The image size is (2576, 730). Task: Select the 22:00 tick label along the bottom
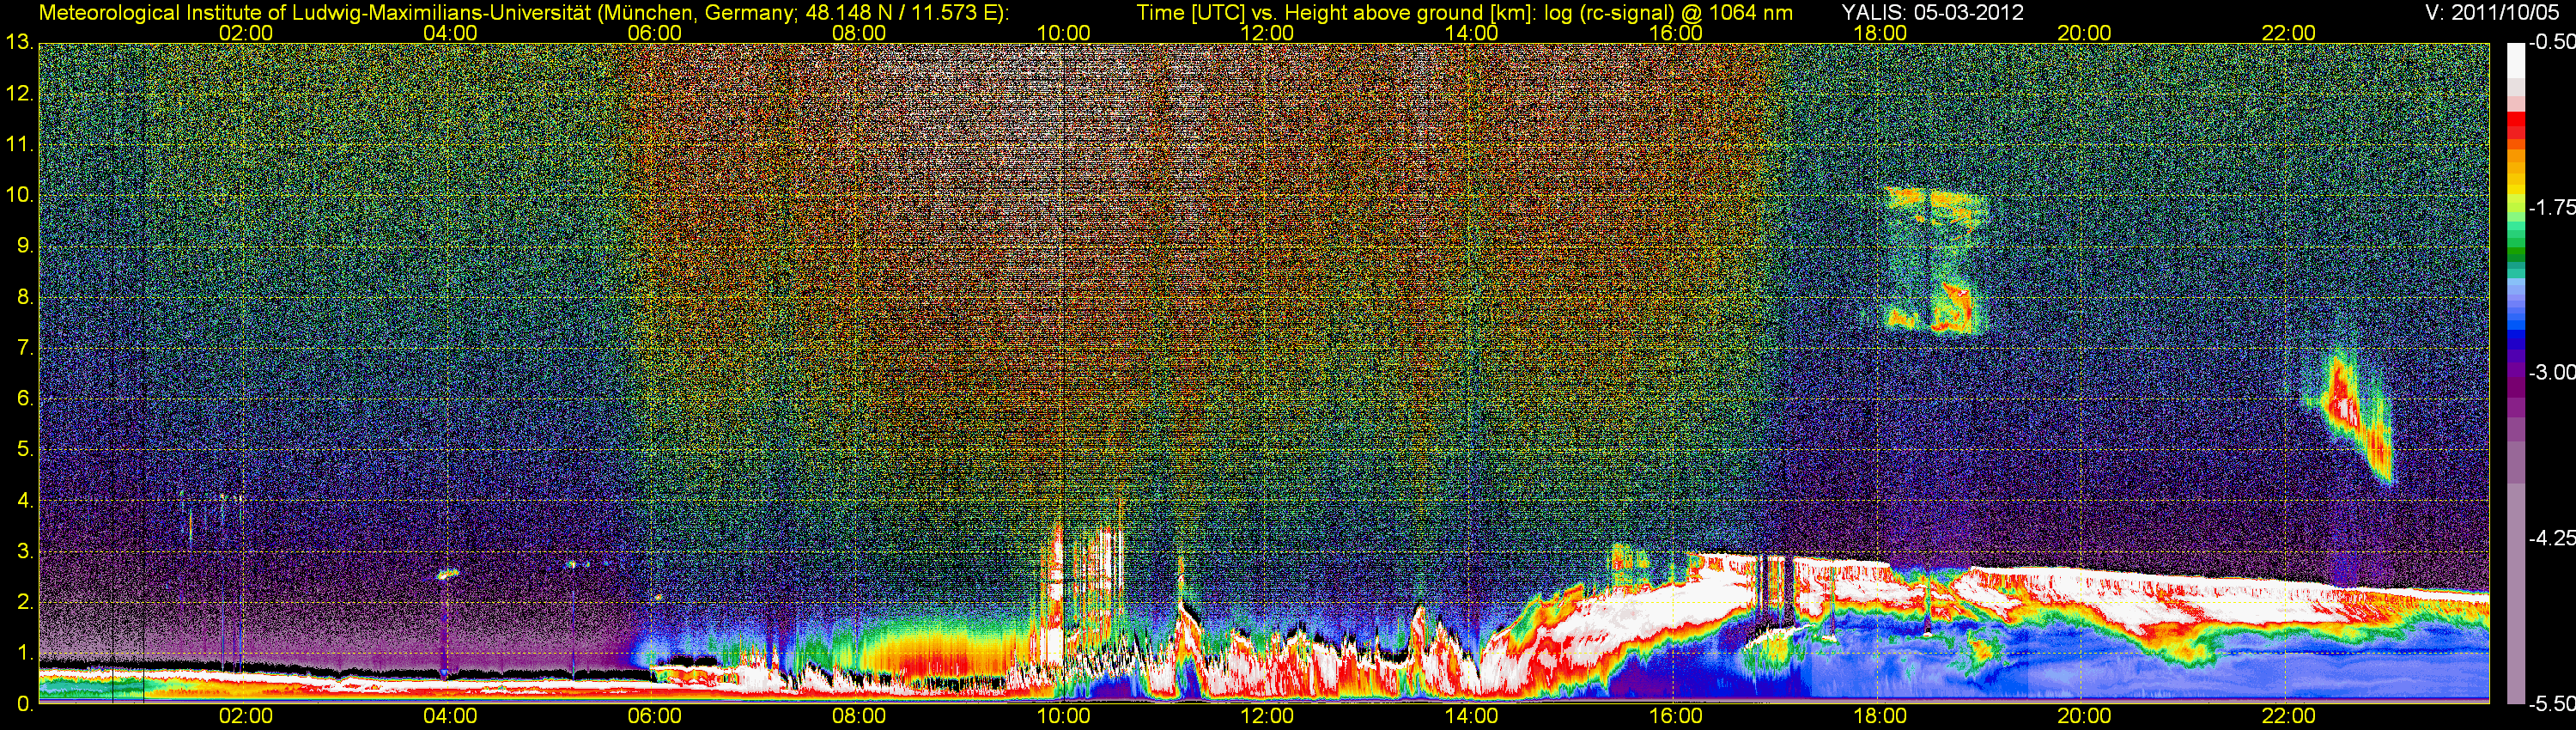[2288, 716]
